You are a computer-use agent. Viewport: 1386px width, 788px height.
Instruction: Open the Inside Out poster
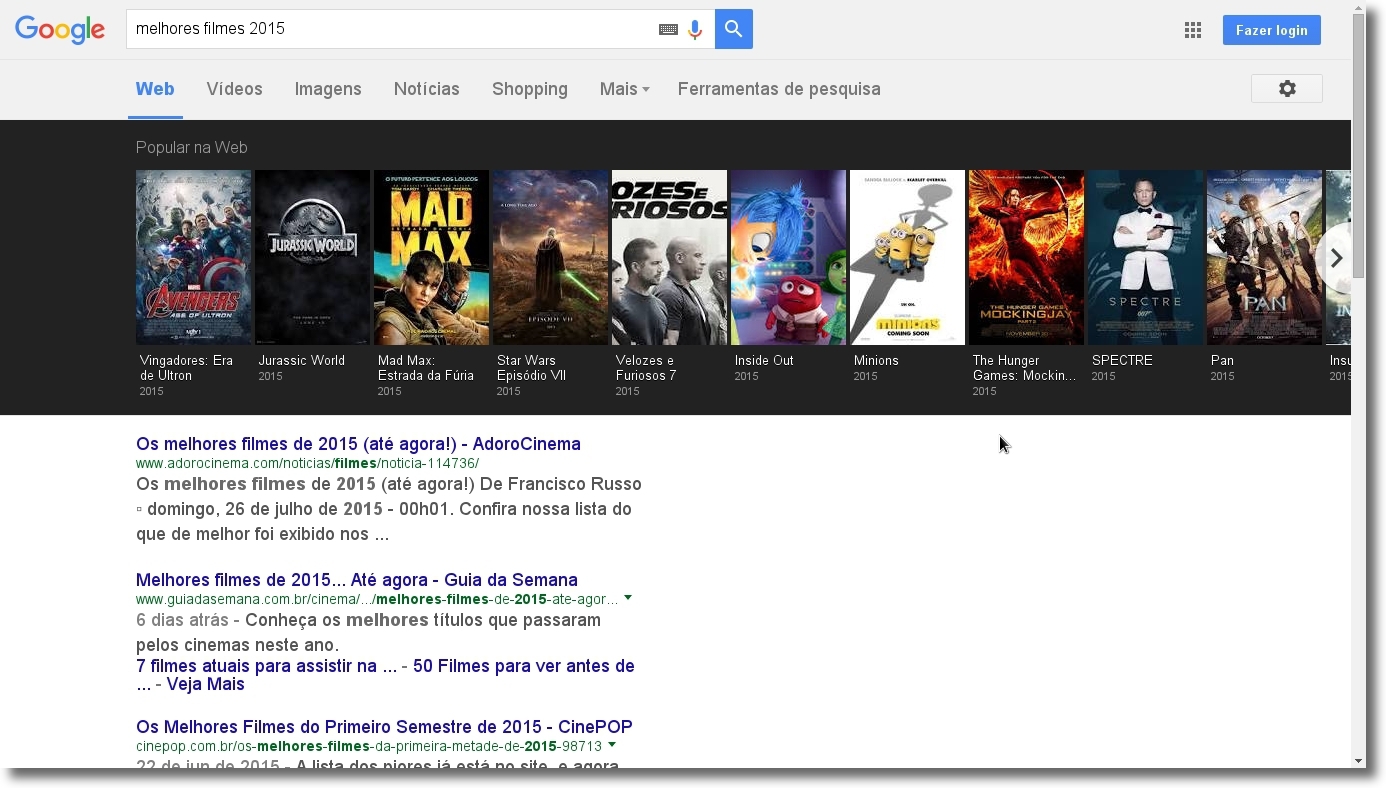(788, 257)
